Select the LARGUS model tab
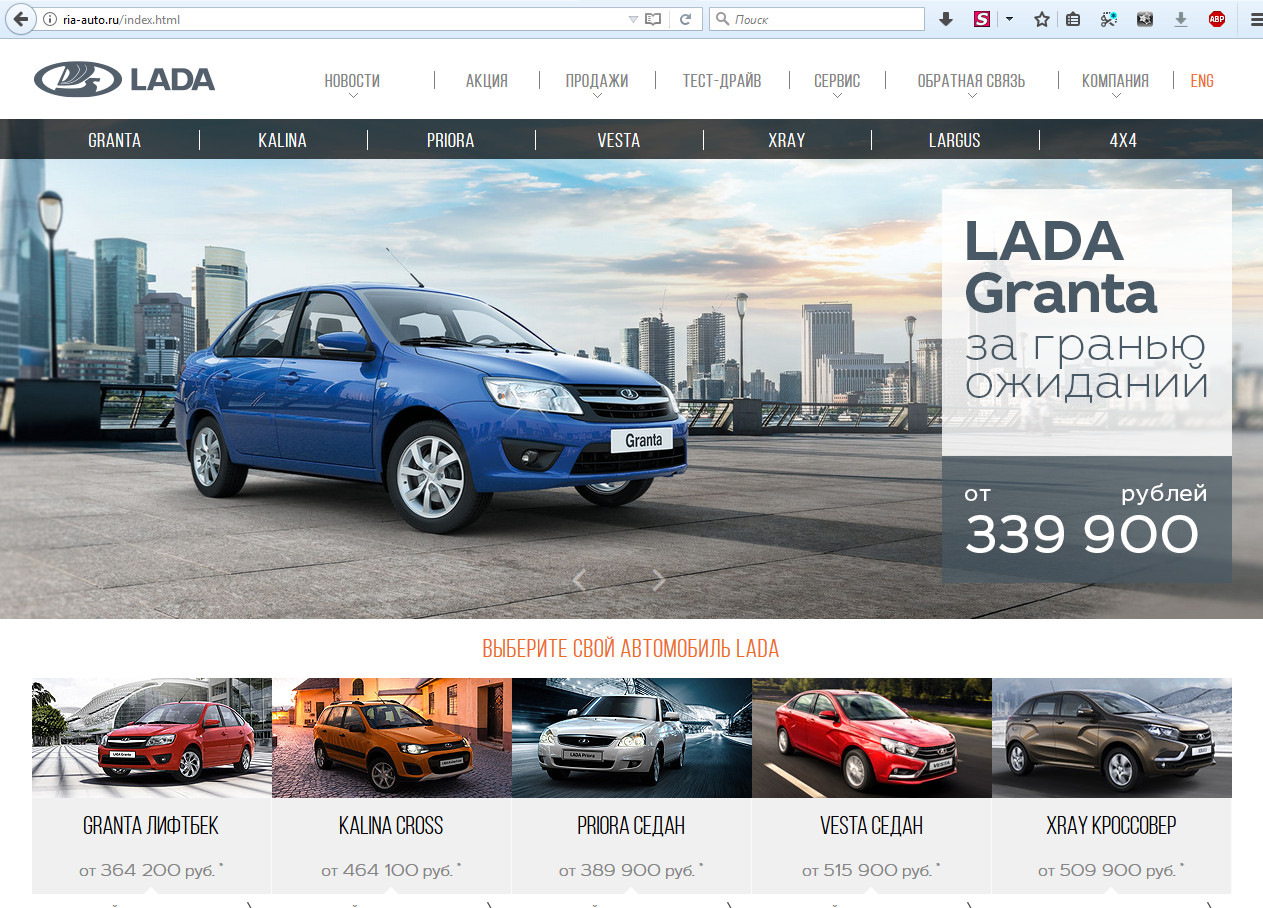 click(x=955, y=140)
